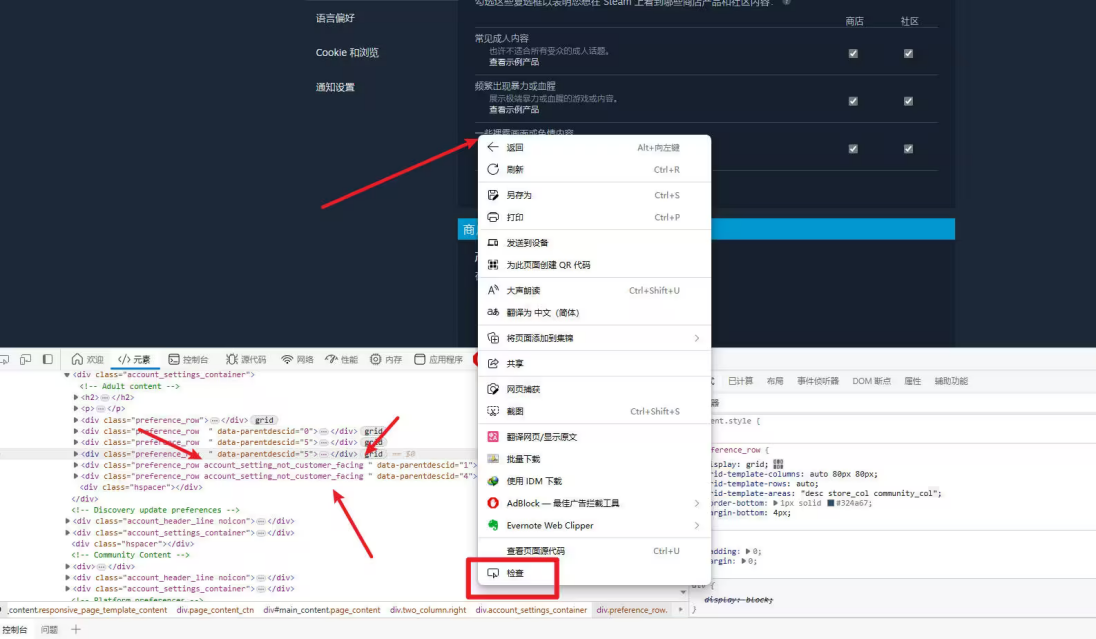Uncheck 商店 checkbox for 常见成人内容
Viewport: 1096px width, 639px height.
click(x=853, y=54)
